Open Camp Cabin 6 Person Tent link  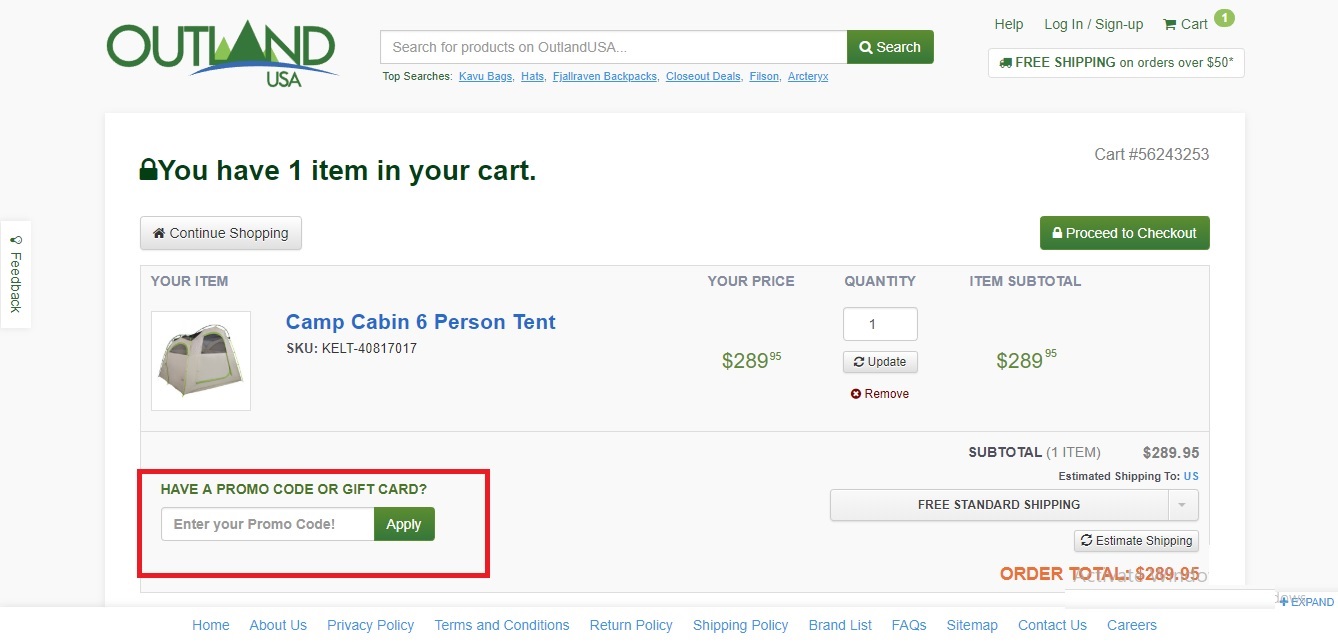point(421,322)
